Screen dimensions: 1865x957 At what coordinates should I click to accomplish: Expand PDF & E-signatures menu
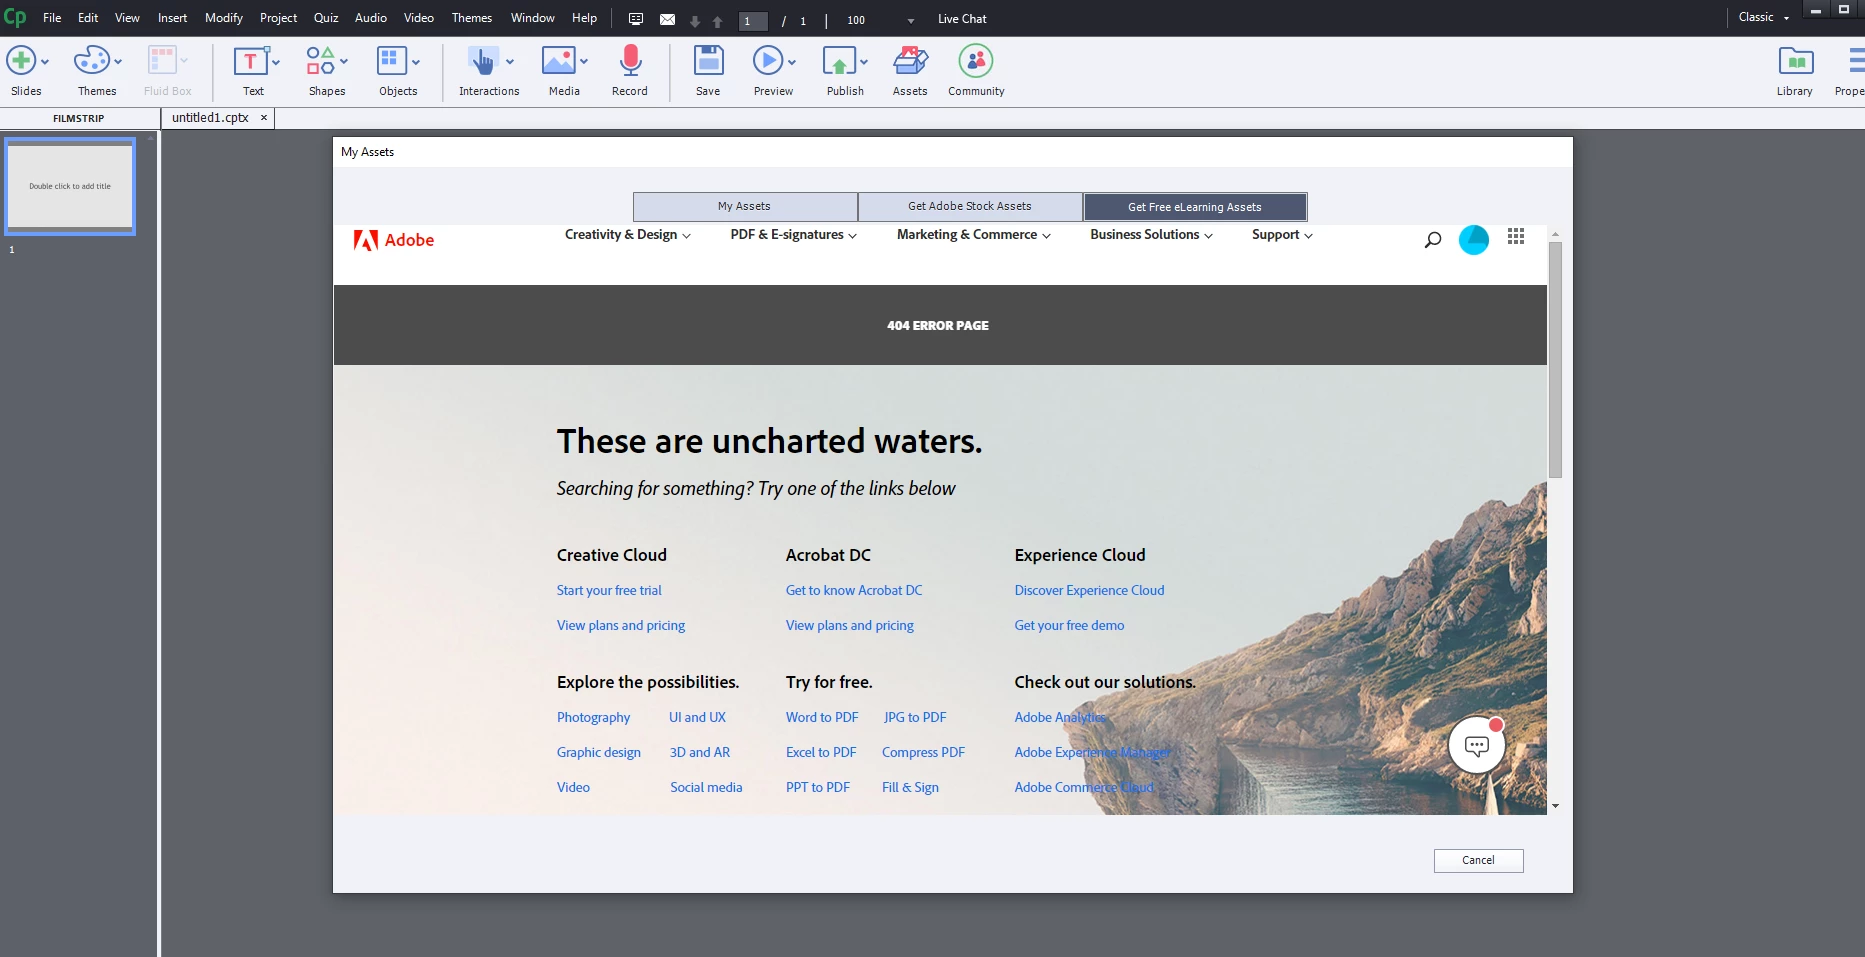pos(793,235)
